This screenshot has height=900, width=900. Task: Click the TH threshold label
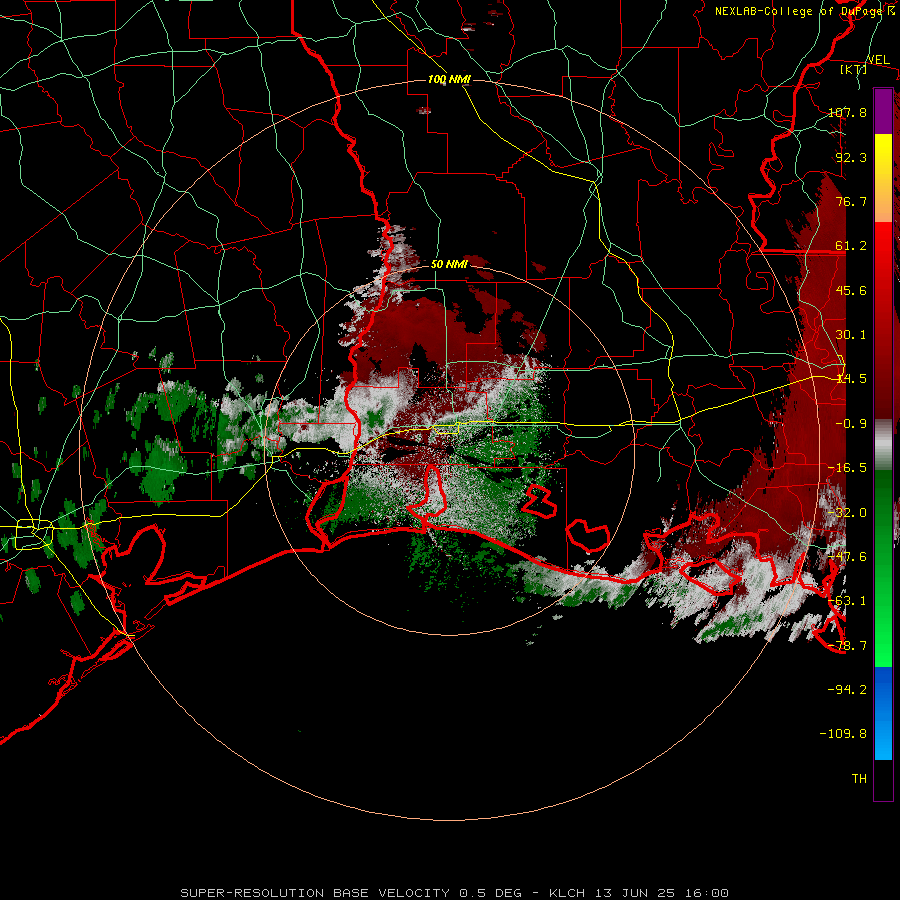tap(859, 779)
